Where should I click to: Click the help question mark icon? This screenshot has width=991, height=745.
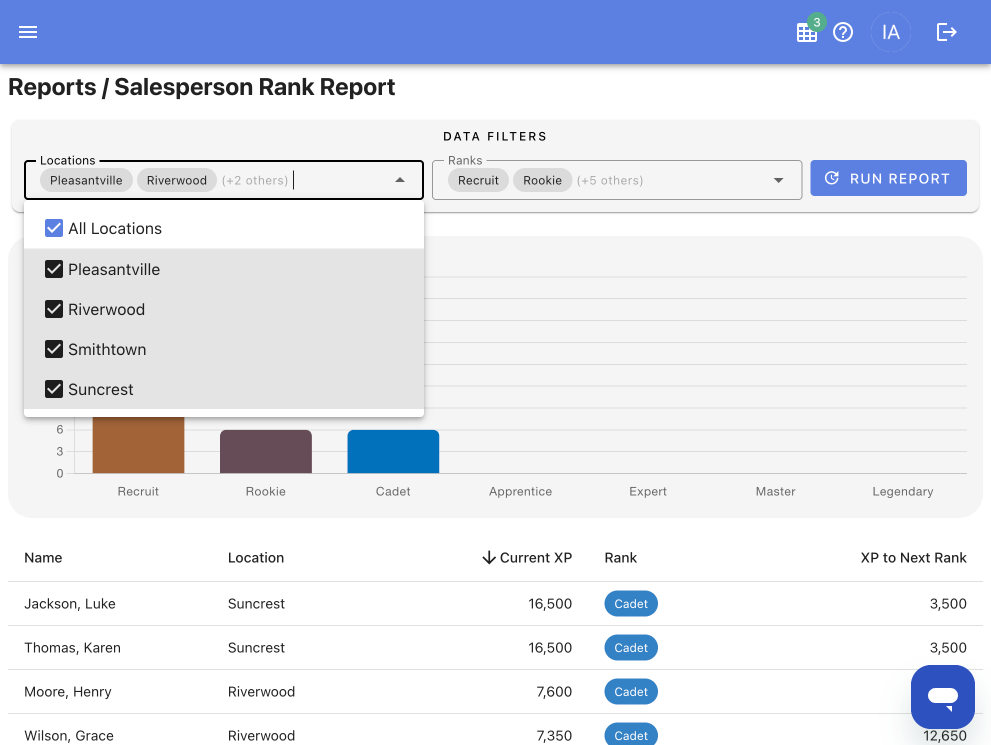pyautogui.click(x=842, y=32)
